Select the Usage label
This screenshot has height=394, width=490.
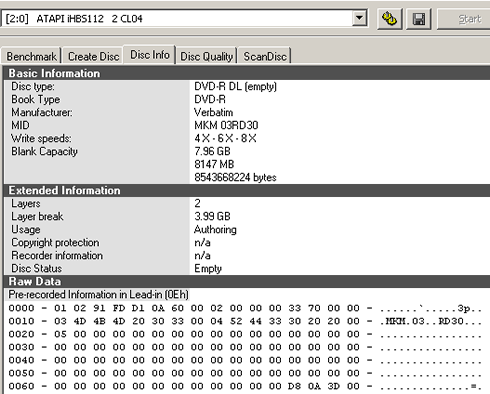point(26,229)
